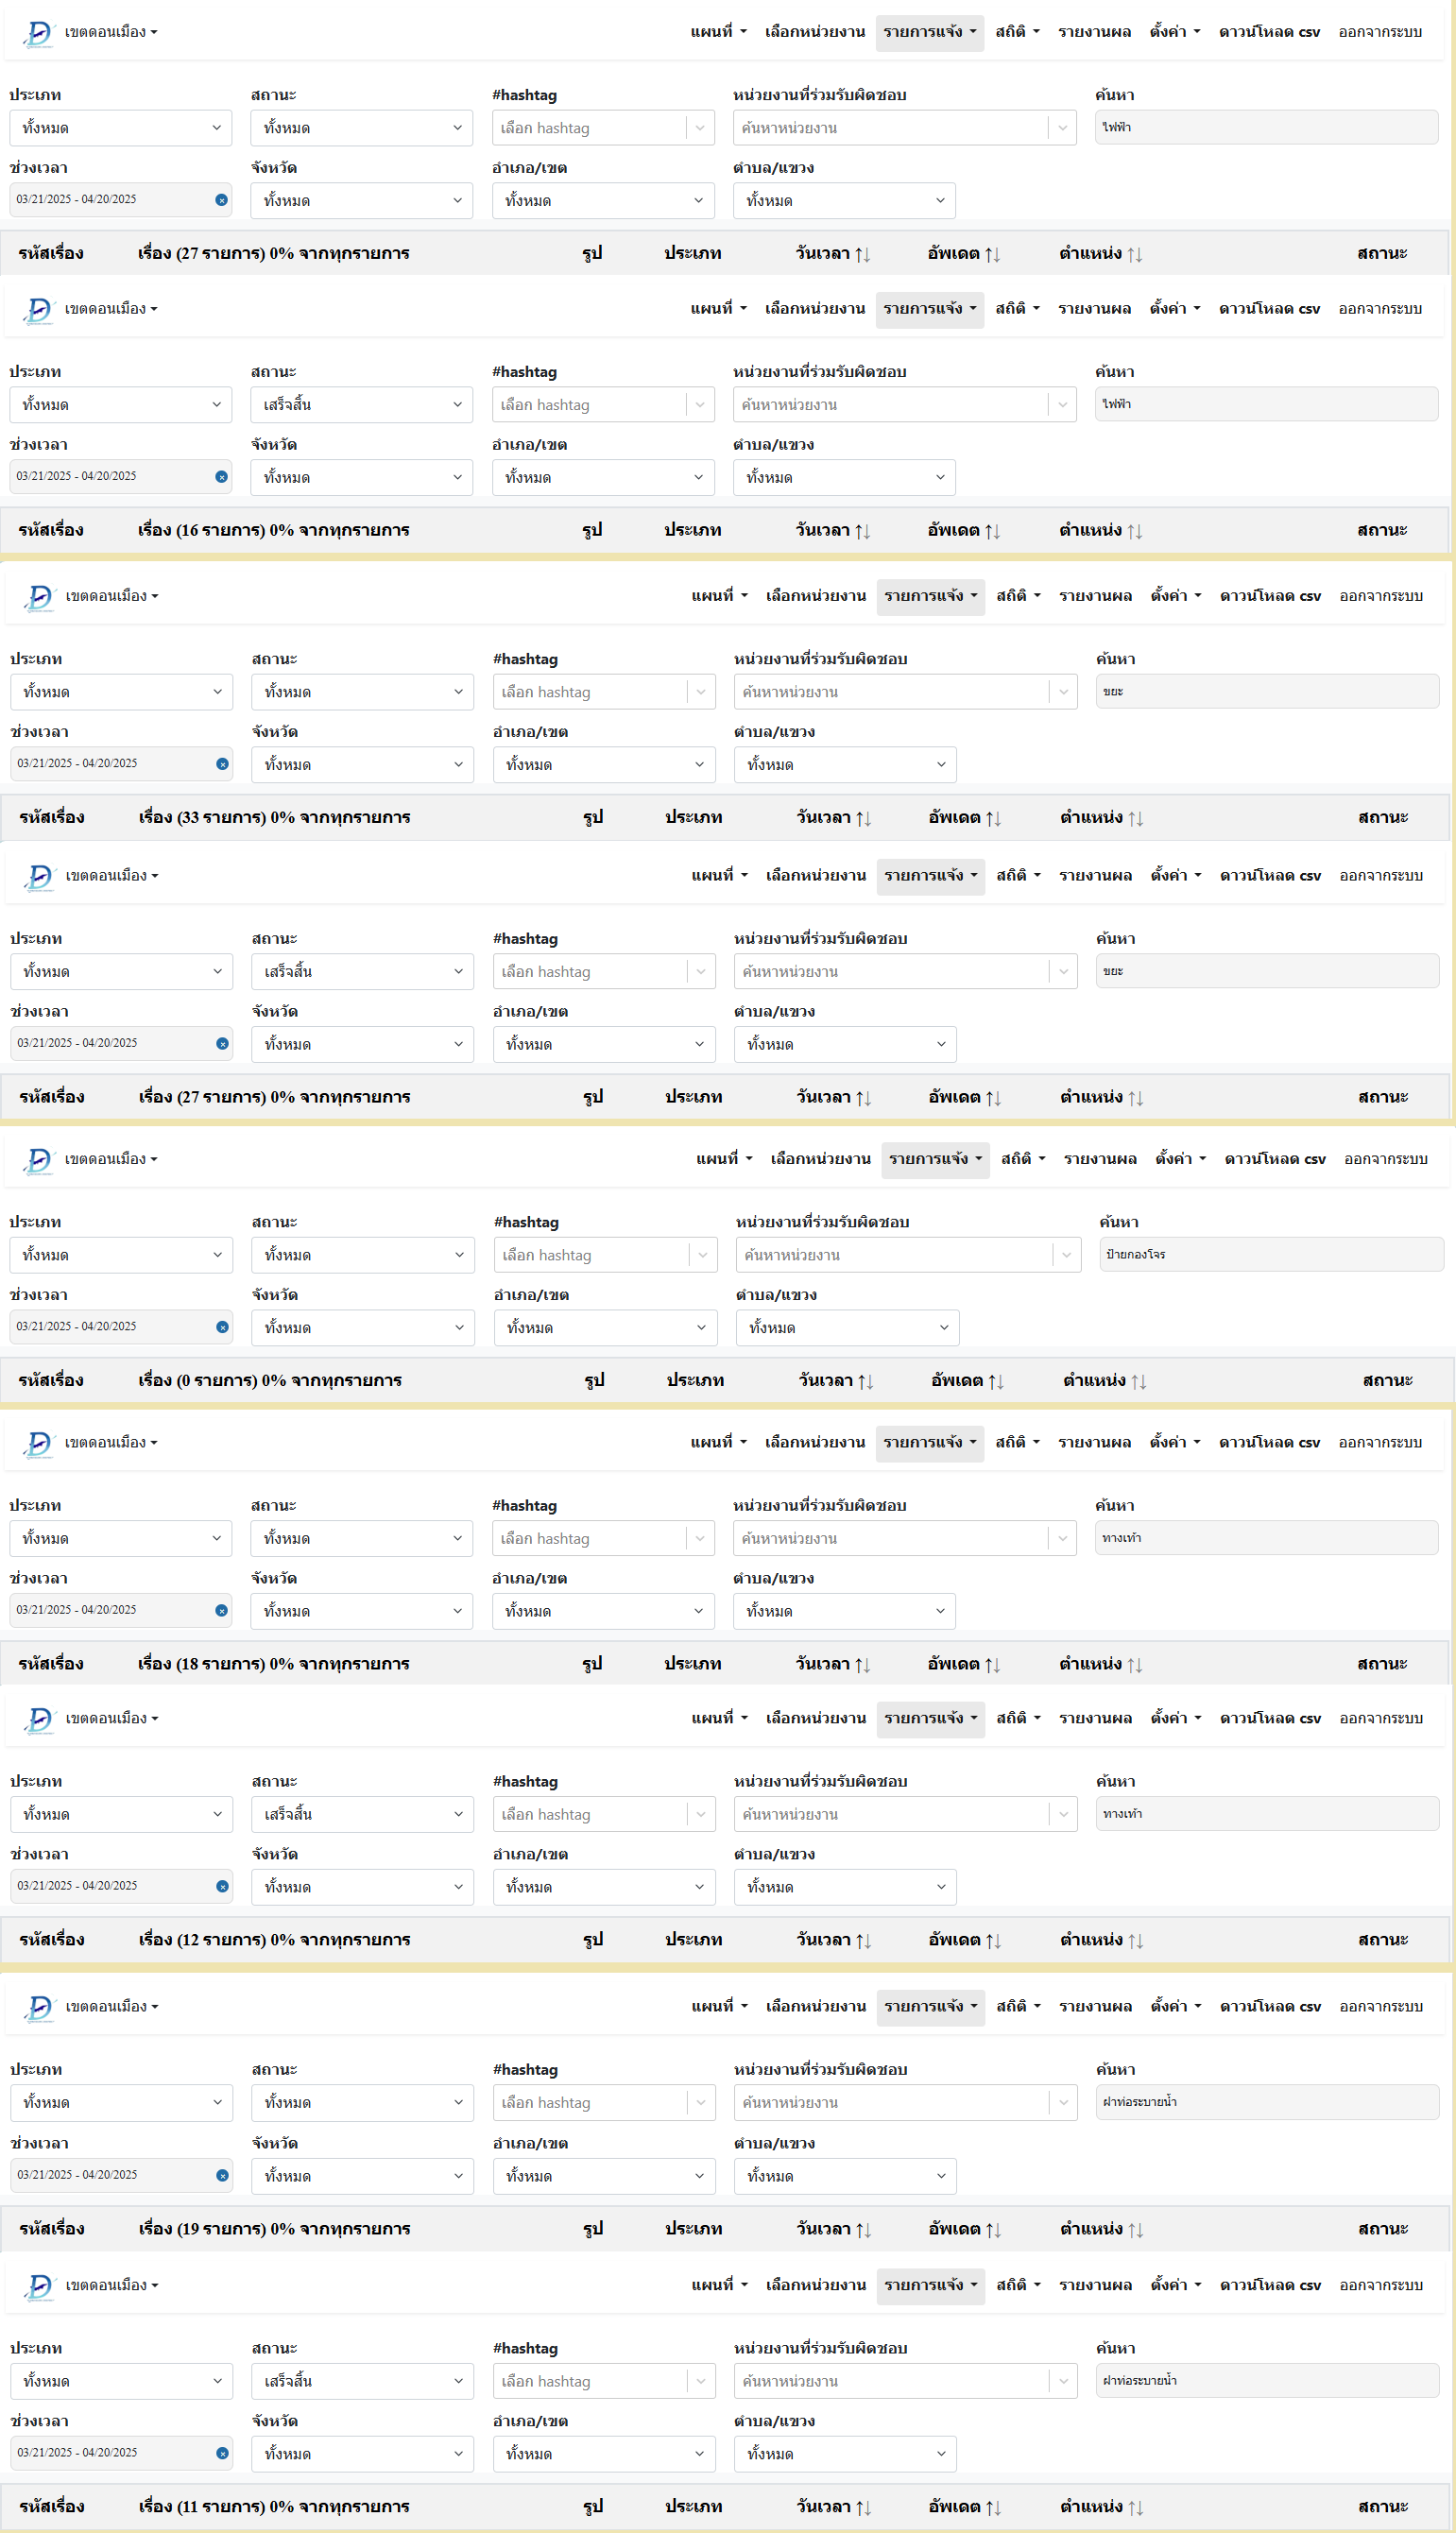
Task: Sort by วันเวลา arrows in the 18 รายการ header
Action: tap(862, 1665)
